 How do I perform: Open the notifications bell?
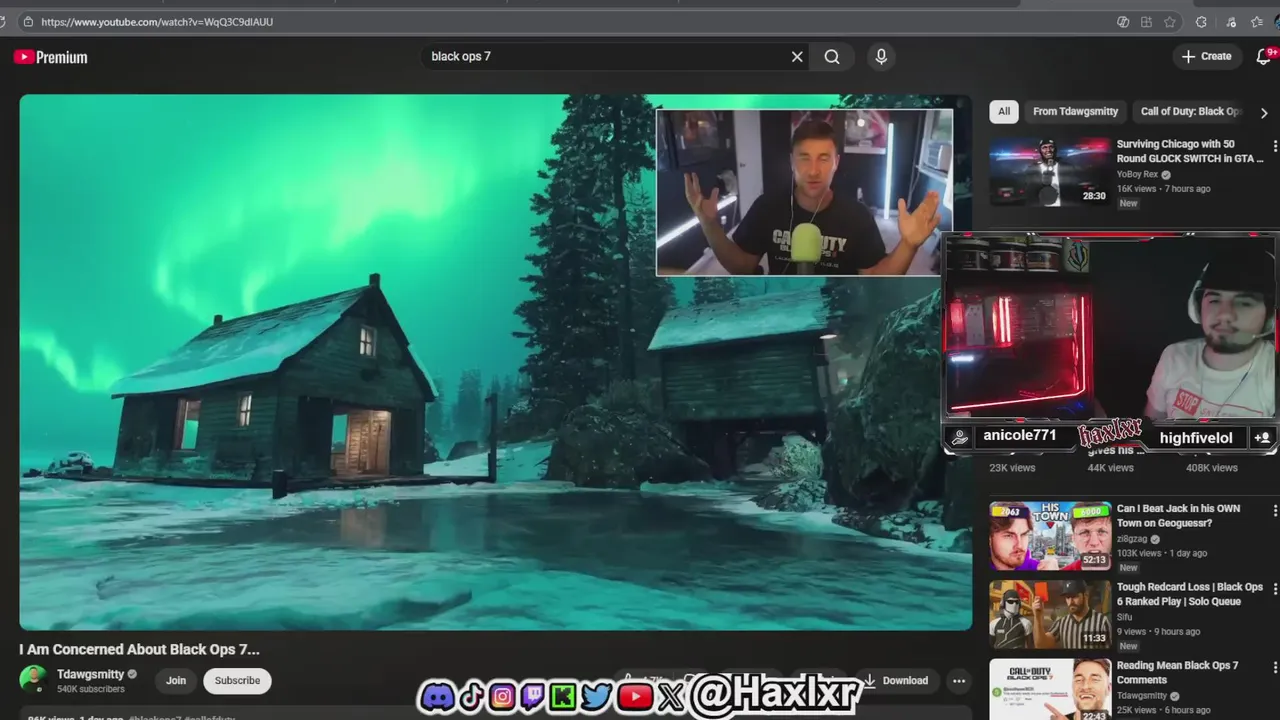click(x=1264, y=57)
